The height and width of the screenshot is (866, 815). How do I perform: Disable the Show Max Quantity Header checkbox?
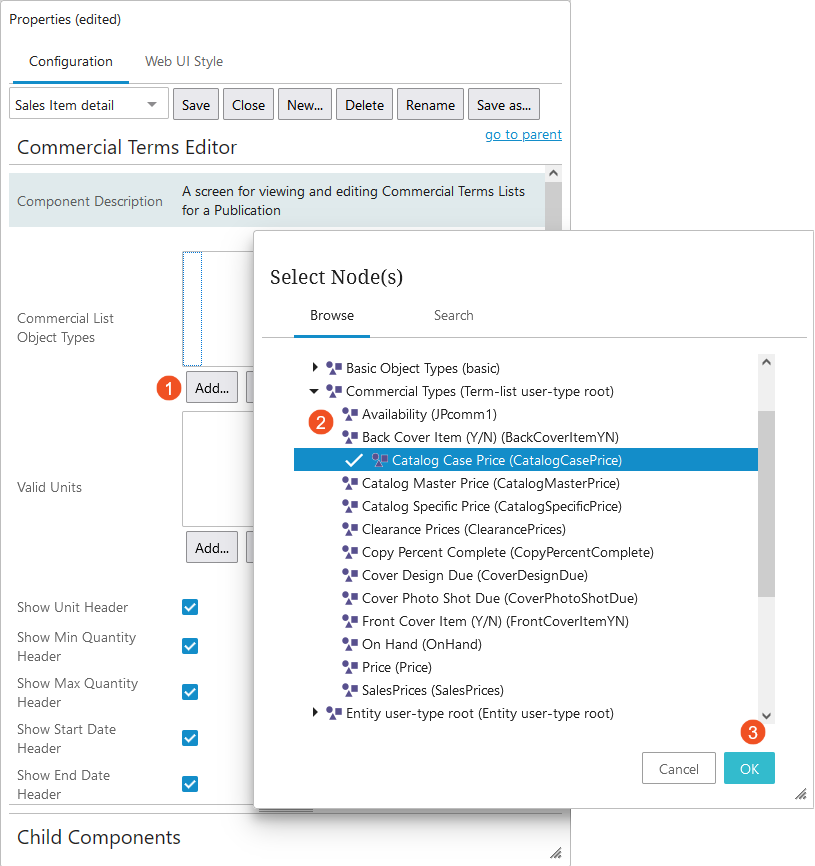(190, 692)
